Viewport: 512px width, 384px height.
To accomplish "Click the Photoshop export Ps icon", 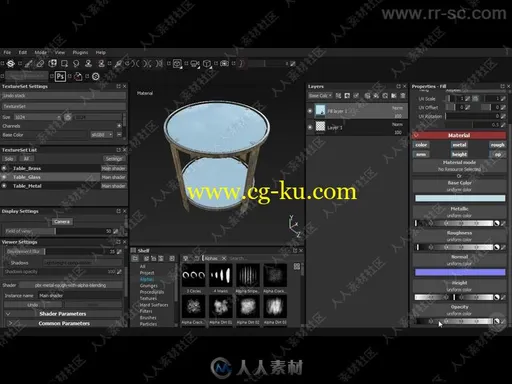I will click(x=60, y=76).
